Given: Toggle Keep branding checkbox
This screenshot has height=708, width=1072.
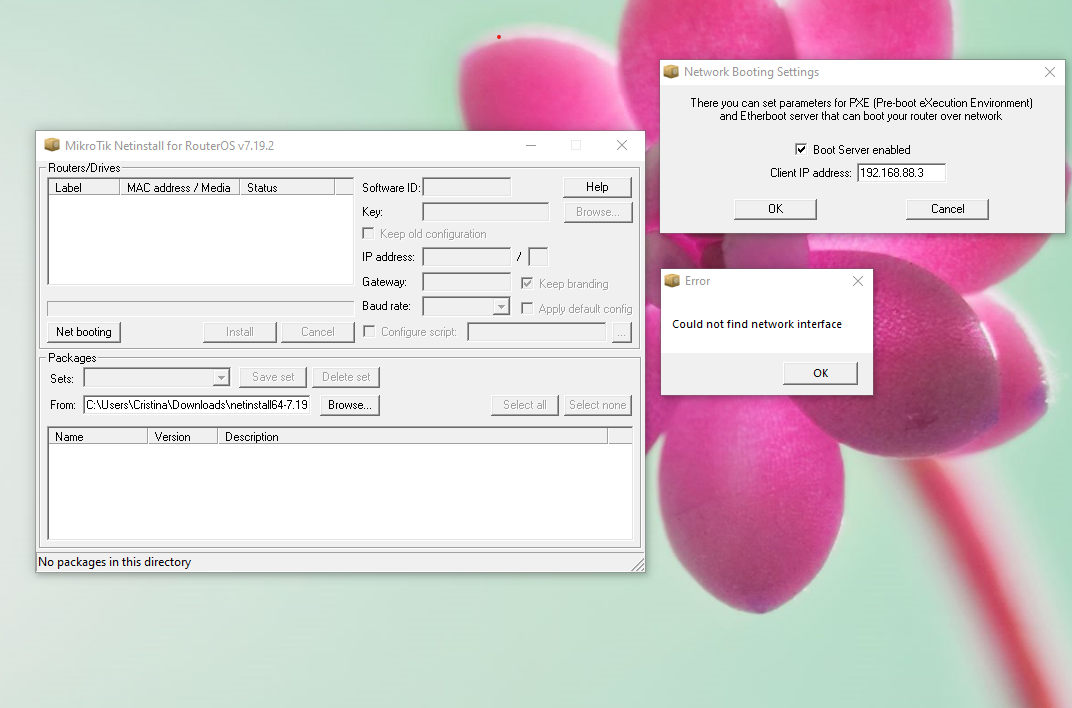Looking at the screenshot, I should point(527,283).
